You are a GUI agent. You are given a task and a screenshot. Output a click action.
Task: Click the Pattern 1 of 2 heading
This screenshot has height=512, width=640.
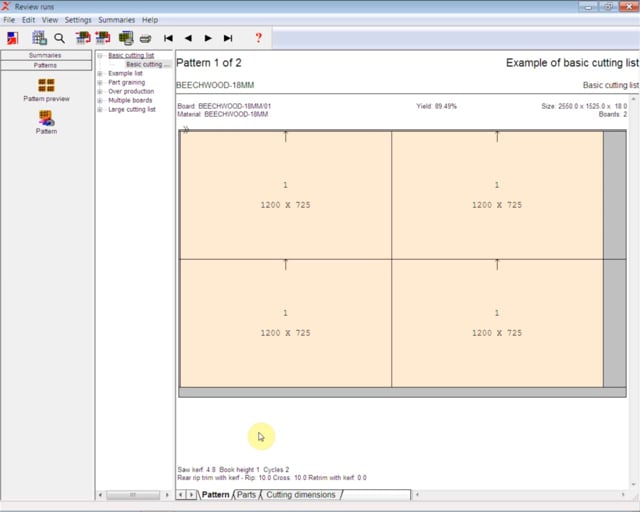tap(209, 63)
